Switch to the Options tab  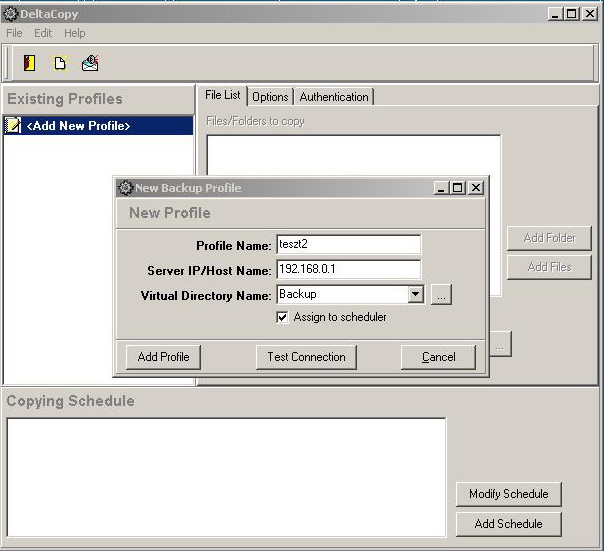point(270,97)
